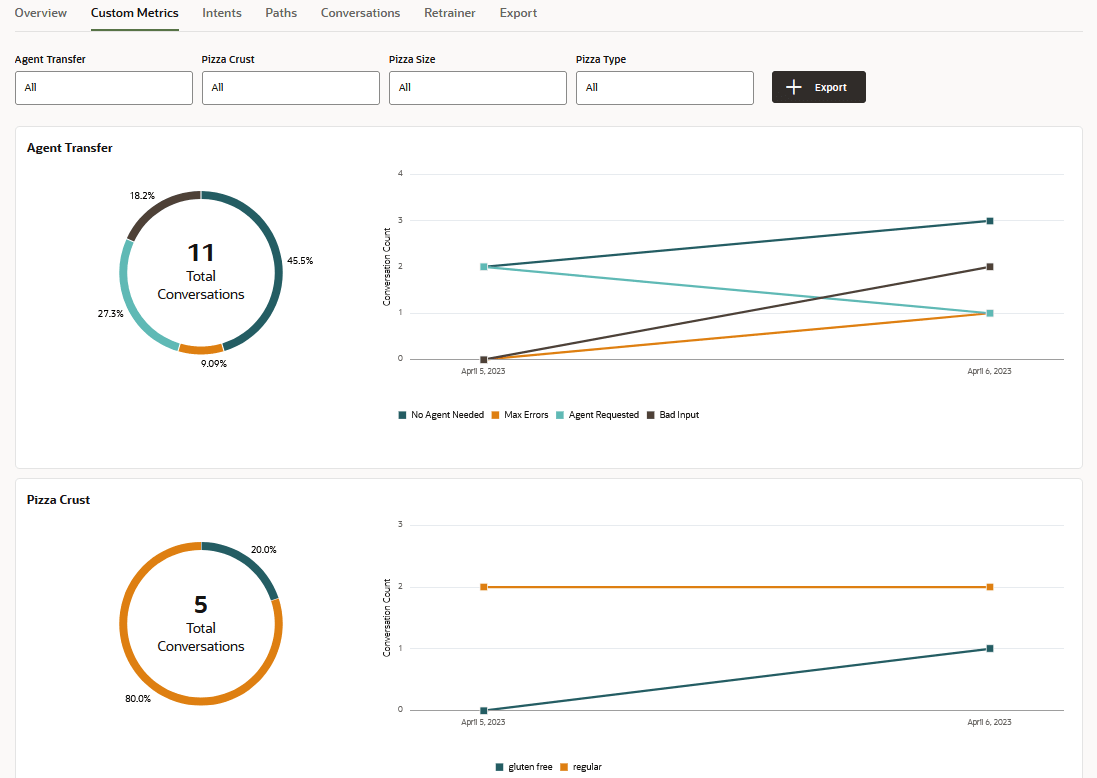The width and height of the screenshot is (1097, 778).
Task: Open the Pizza Crust filter dropdown
Action: (x=290, y=88)
